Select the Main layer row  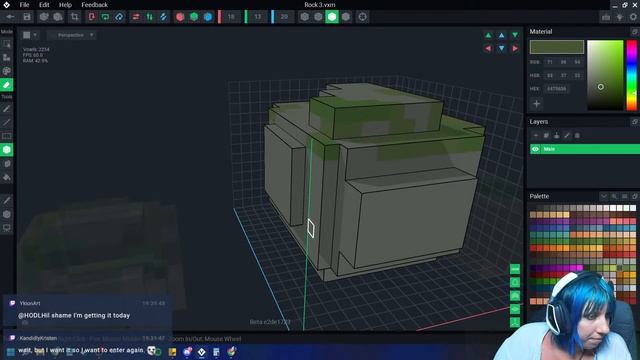(585, 149)
